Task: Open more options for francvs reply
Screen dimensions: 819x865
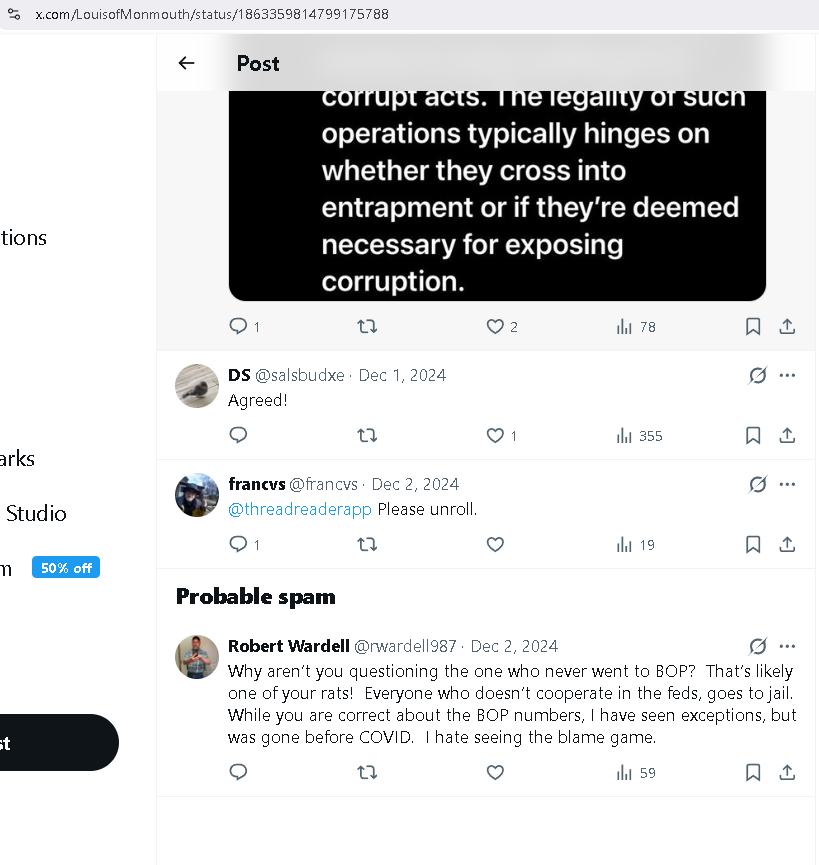Action: [x=787, y=484]
